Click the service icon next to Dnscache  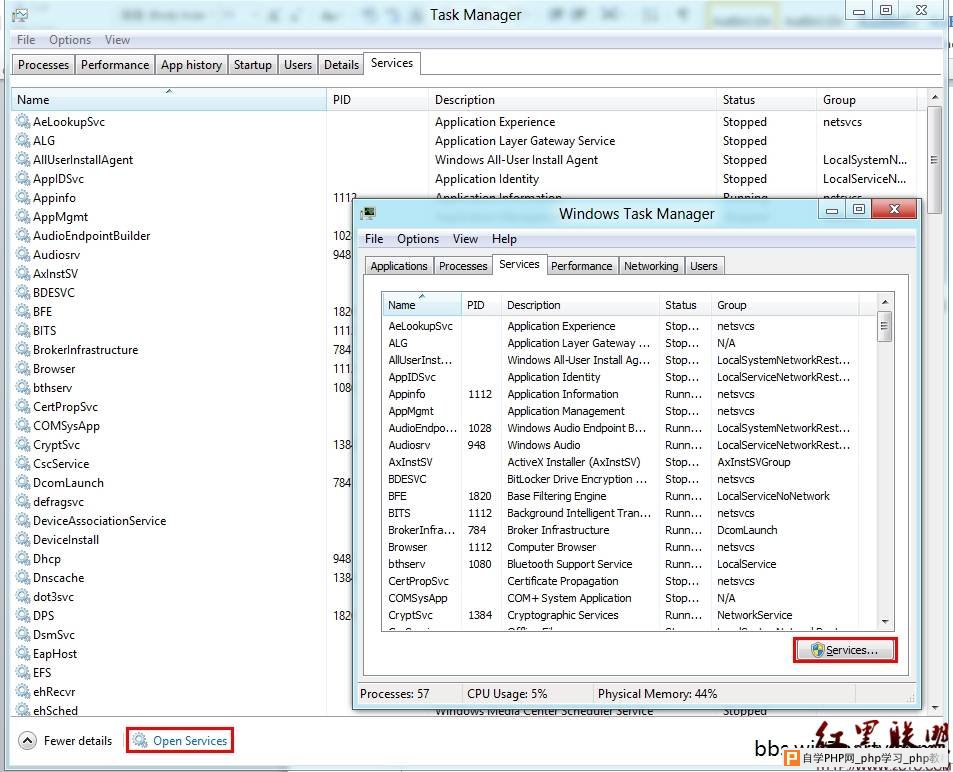(x=23, y=577)
